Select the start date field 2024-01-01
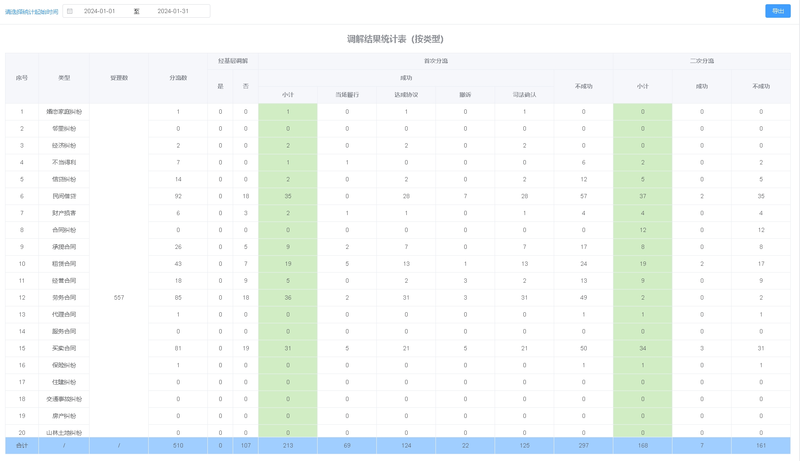 point(99,11)
